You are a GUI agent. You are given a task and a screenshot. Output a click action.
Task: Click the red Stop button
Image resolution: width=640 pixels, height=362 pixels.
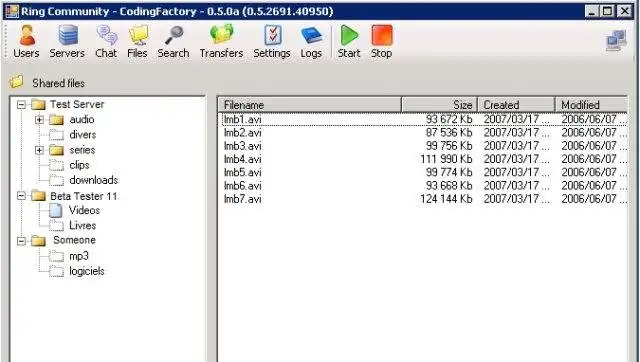(x=382, y=42)
